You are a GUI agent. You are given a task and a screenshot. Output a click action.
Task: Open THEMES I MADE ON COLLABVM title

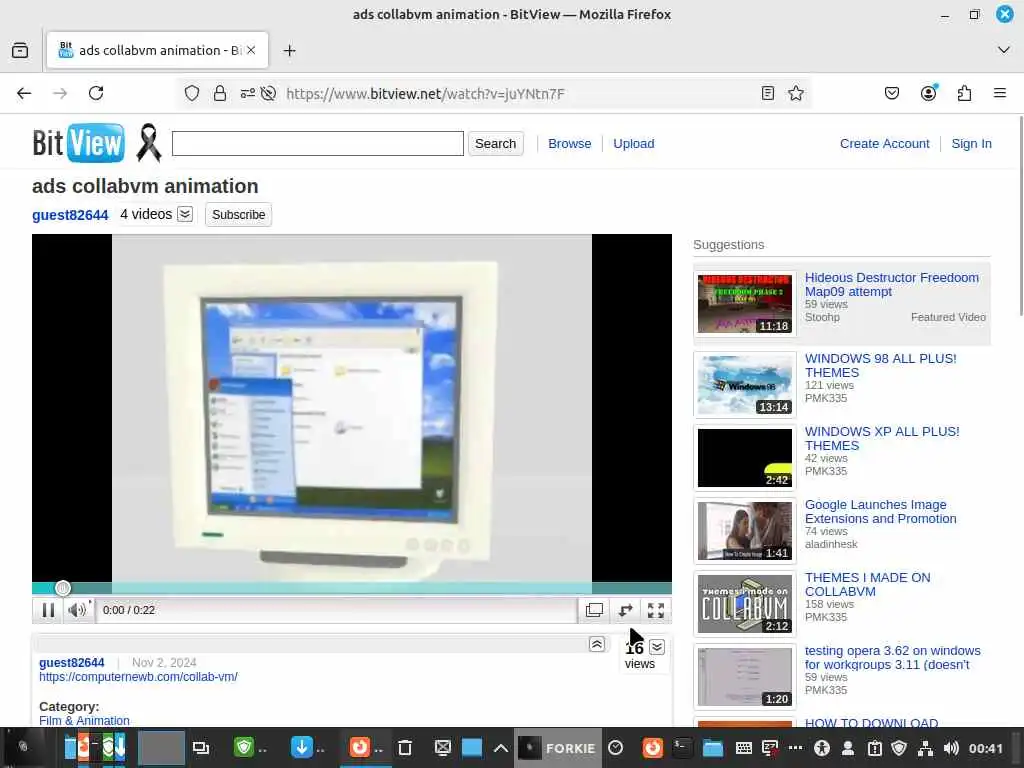pyautogui.click(x=867, y=585)
